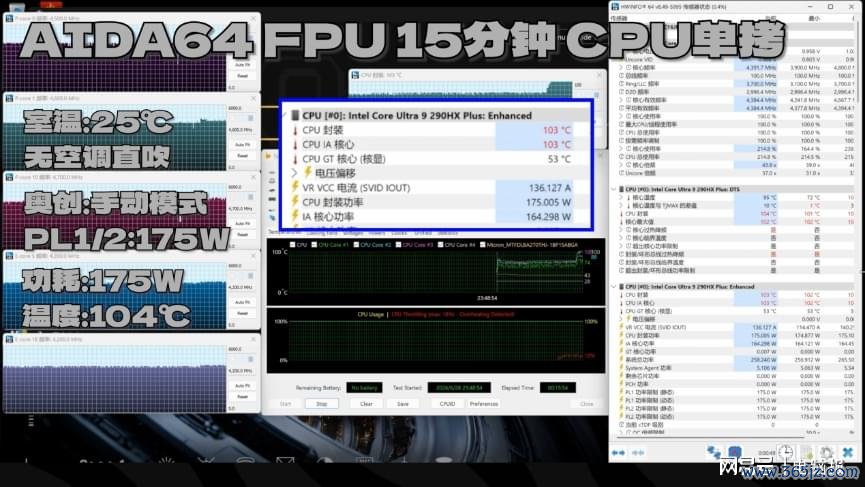Click the Close button in AIDA64 window
865x487 pixels.
coord(587,404)
